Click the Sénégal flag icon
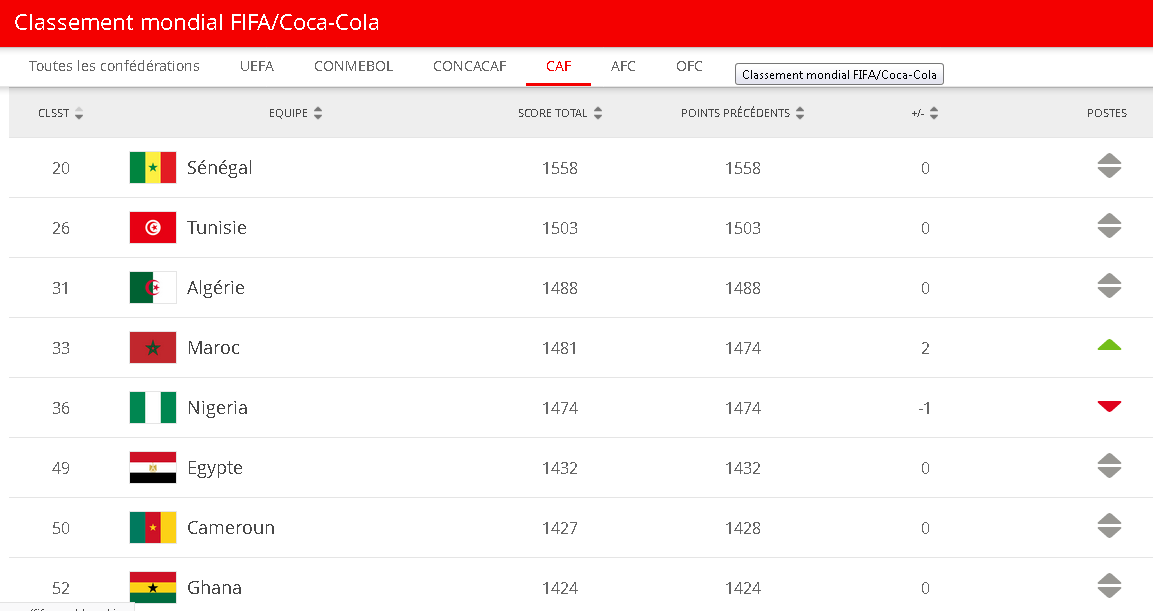 pyautogui.click(x=153, y=167)
